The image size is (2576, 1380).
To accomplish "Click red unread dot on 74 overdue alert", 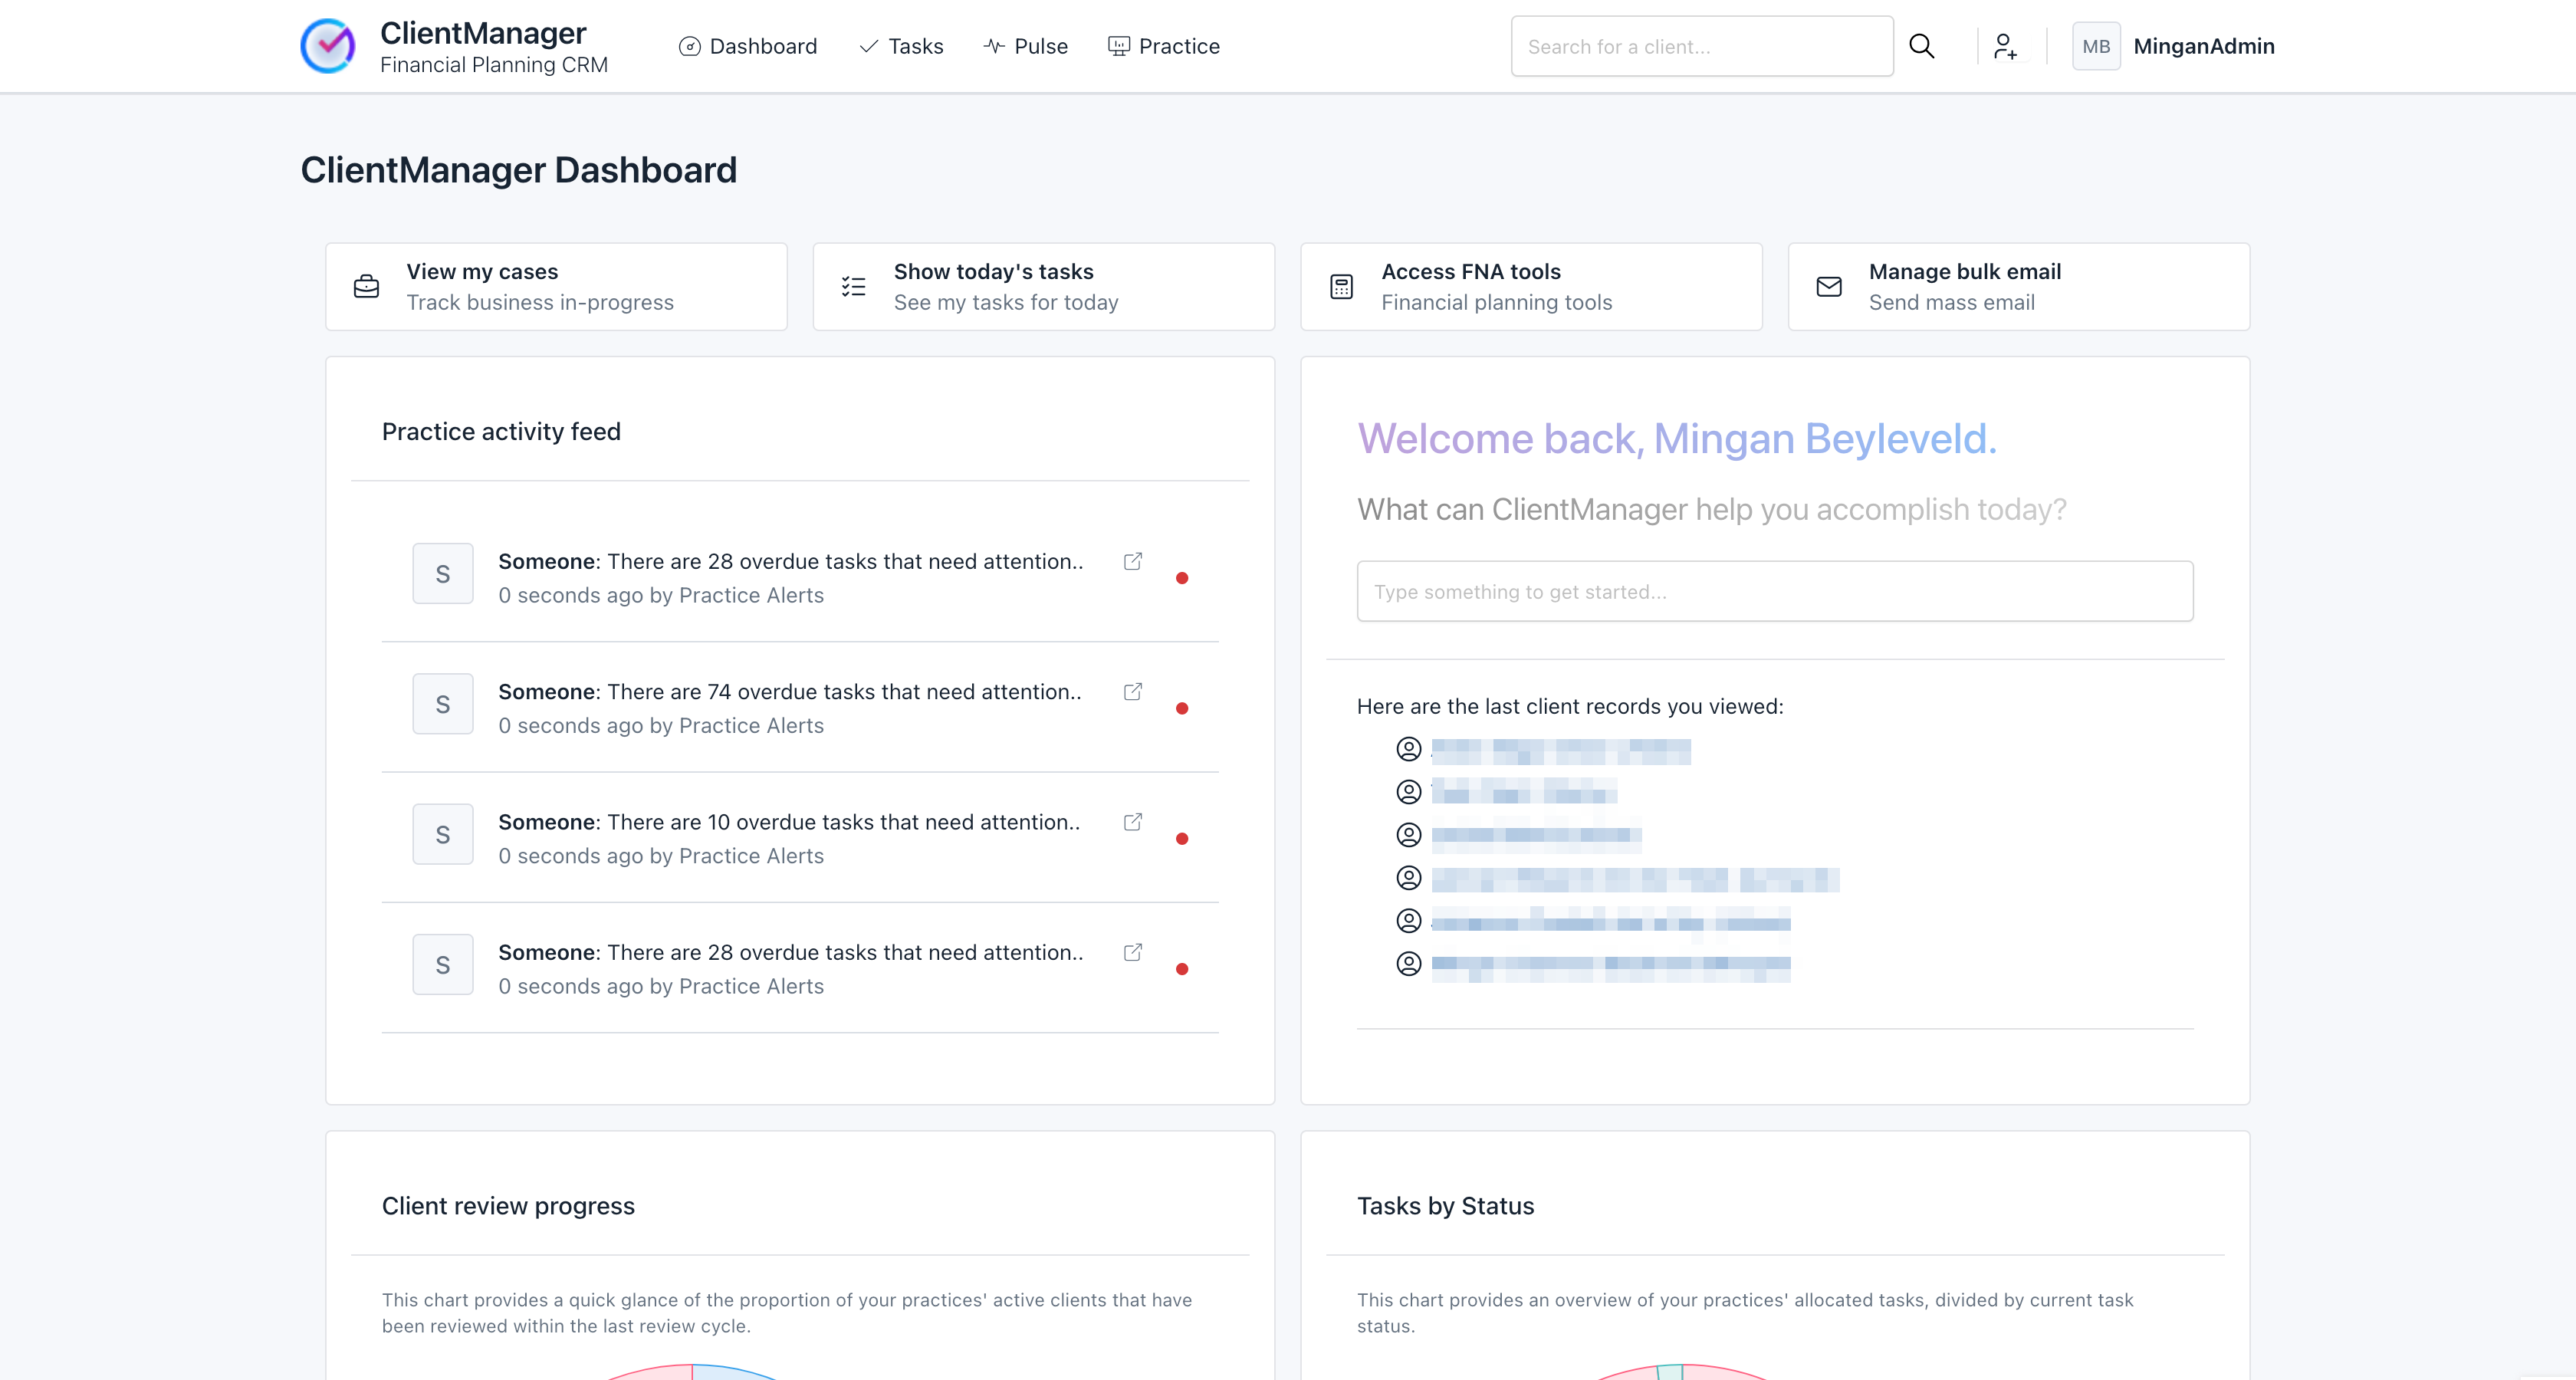I will [x=1182, y=708].
